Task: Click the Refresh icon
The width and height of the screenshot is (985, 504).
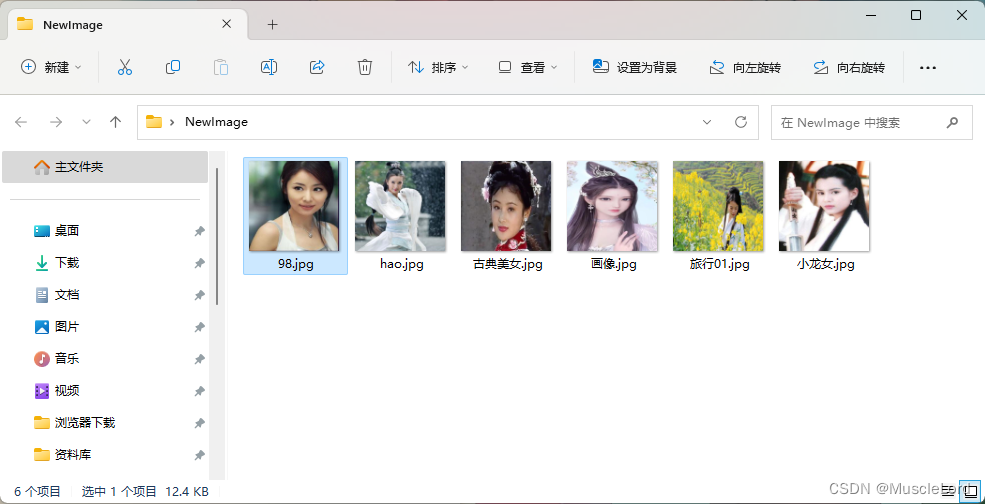Action: [x=741, y=122]
